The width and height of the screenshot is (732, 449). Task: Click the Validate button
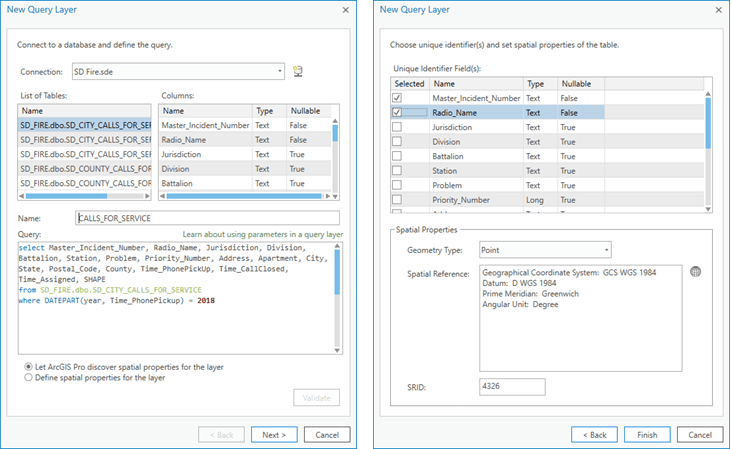point(316,398)
